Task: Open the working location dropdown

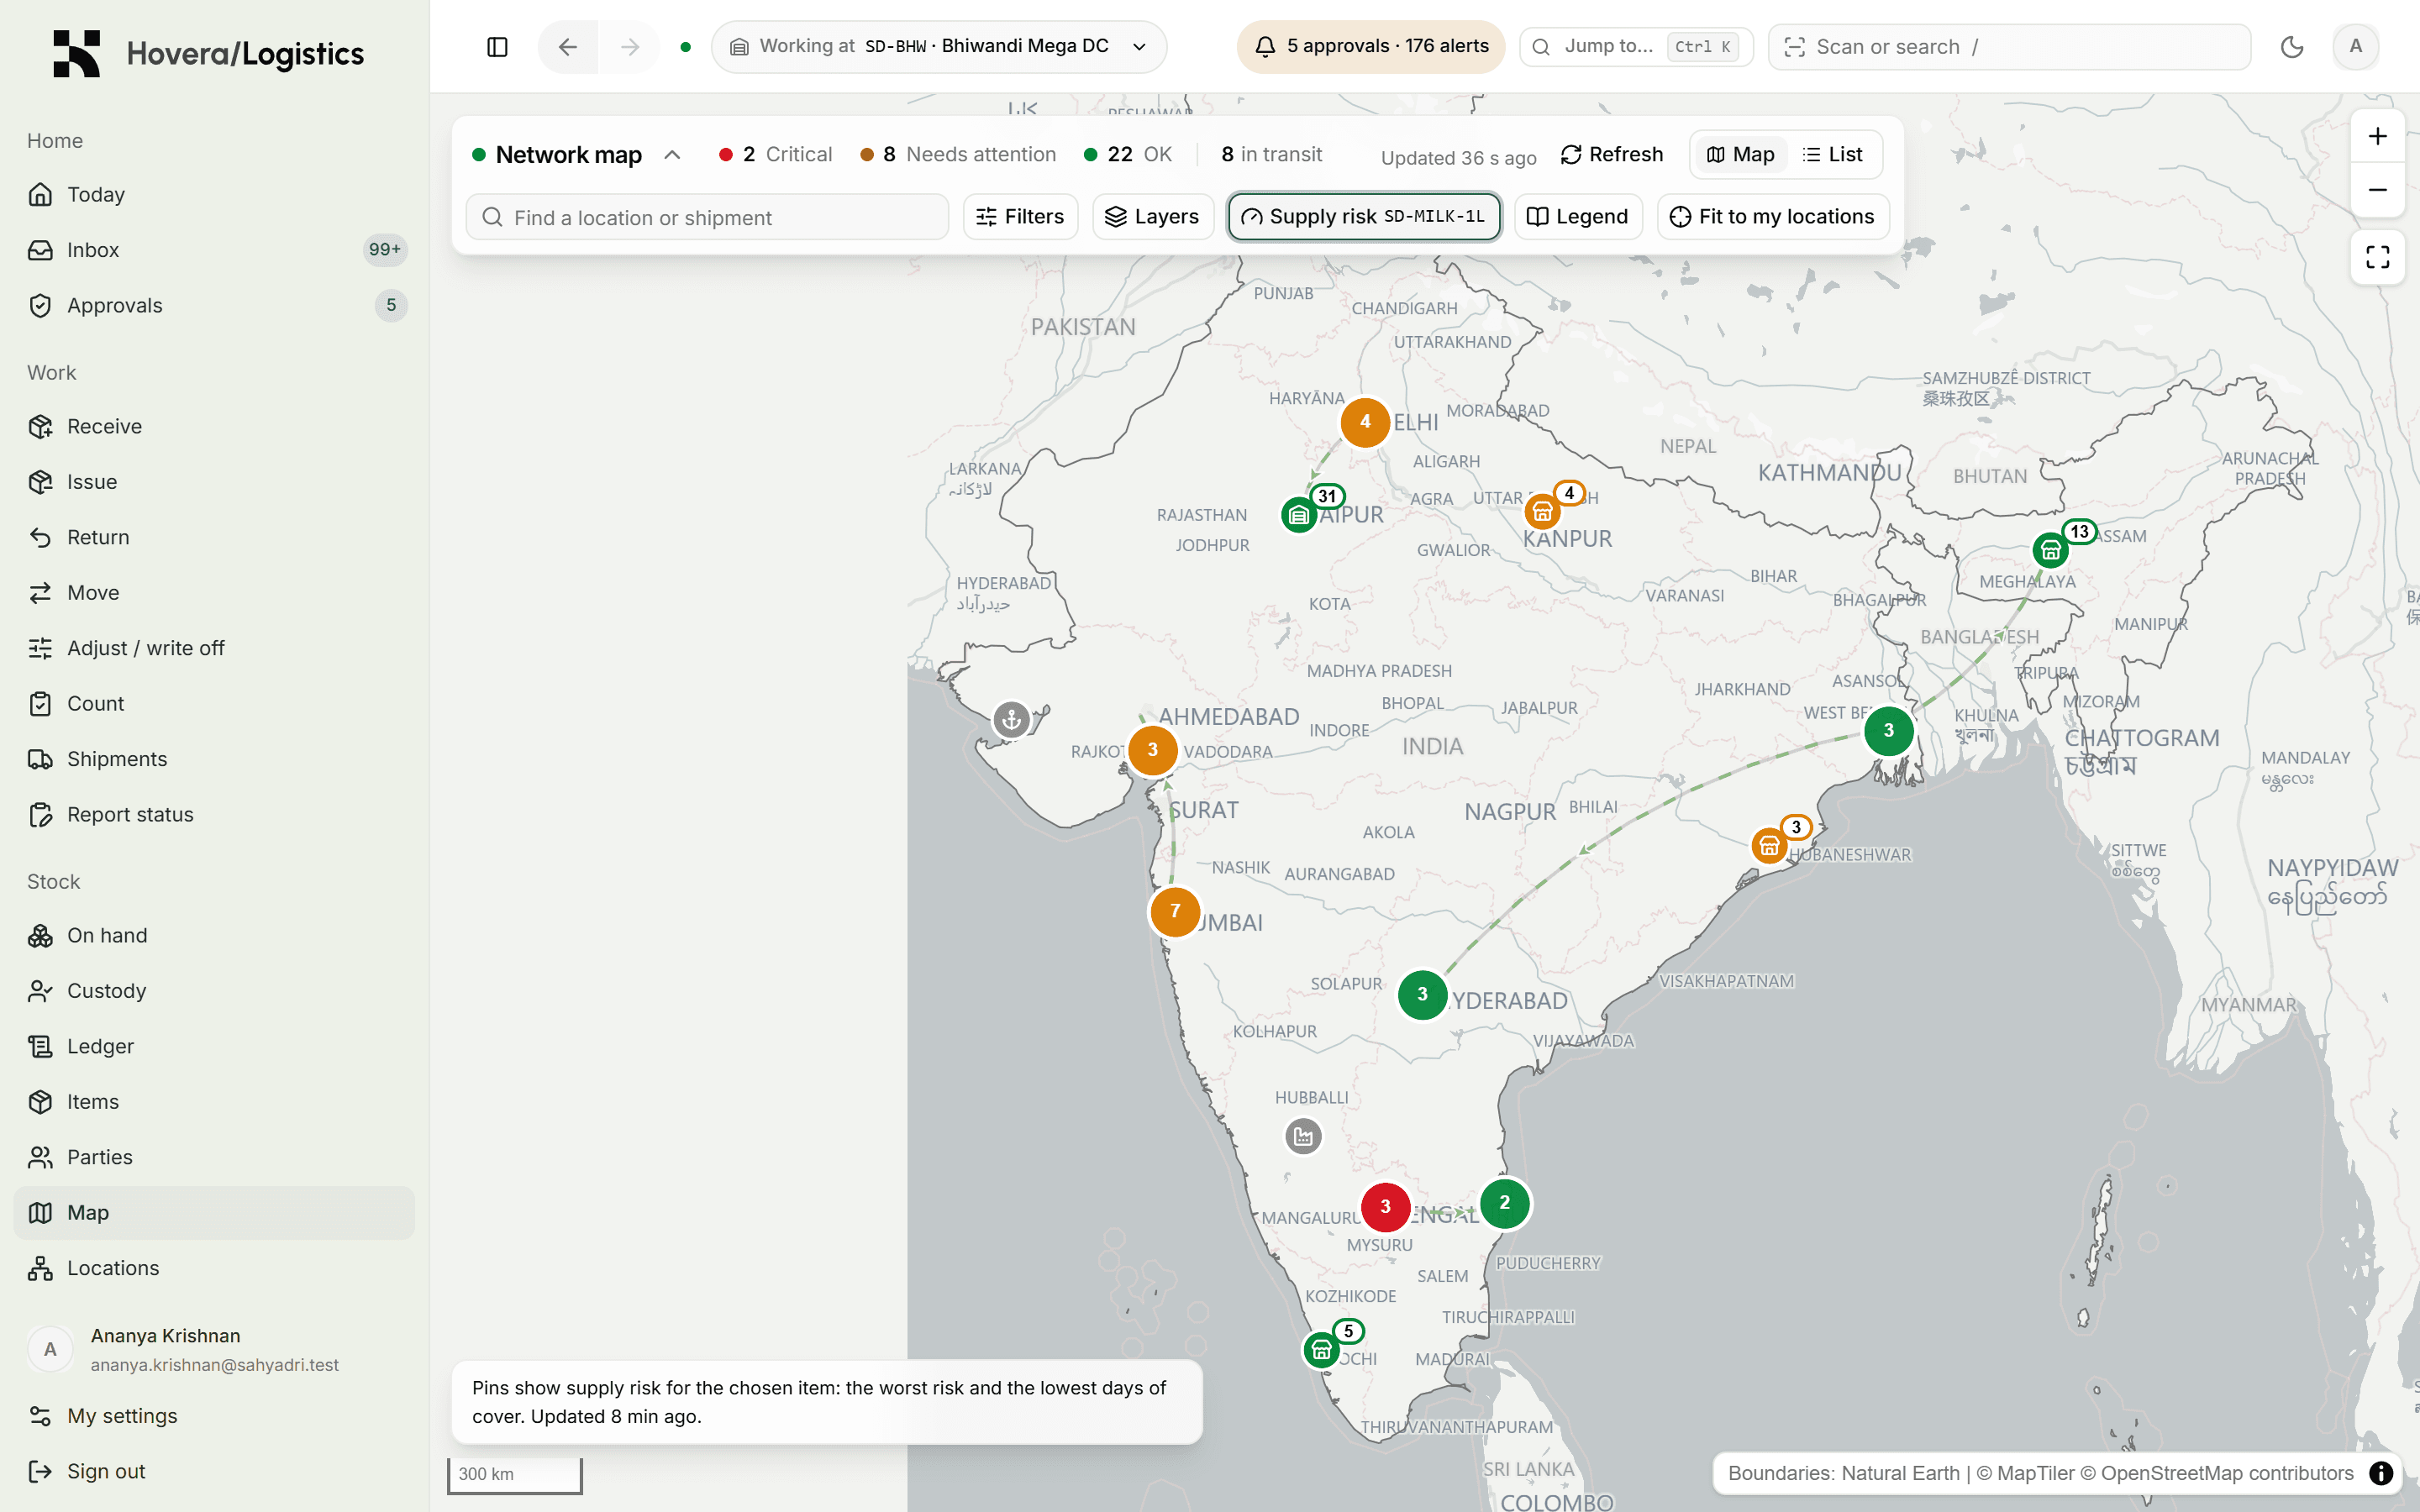Action: (x=938, y=47)
